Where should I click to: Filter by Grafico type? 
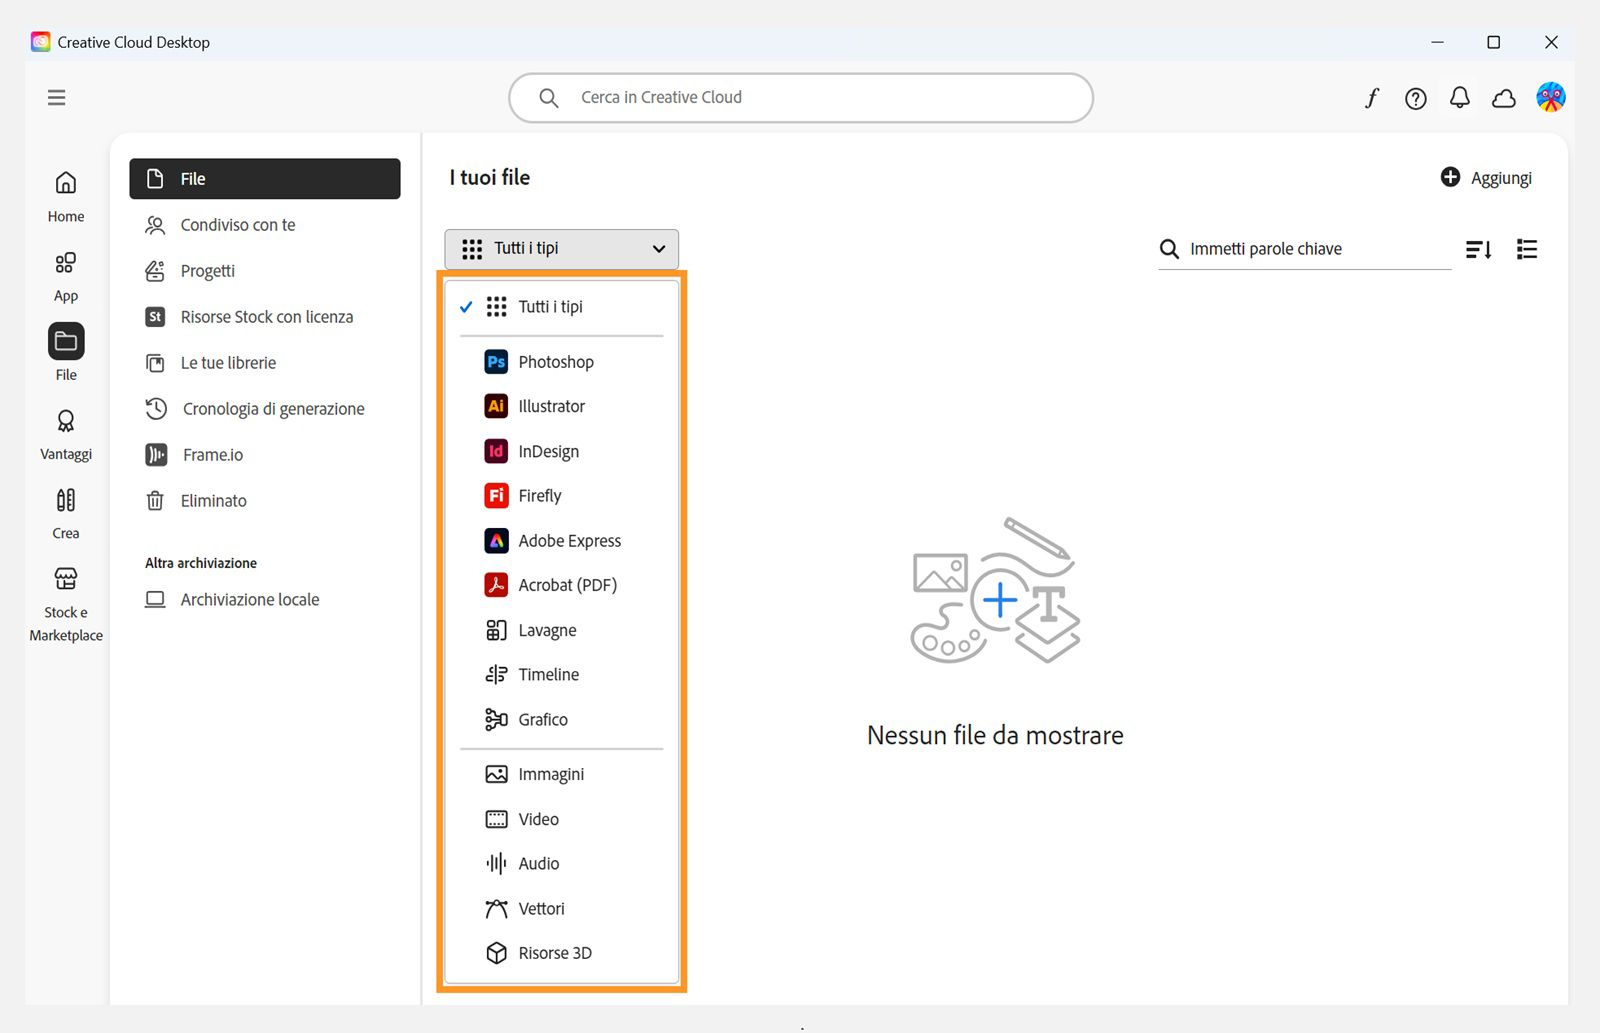(x=562, y=720)
